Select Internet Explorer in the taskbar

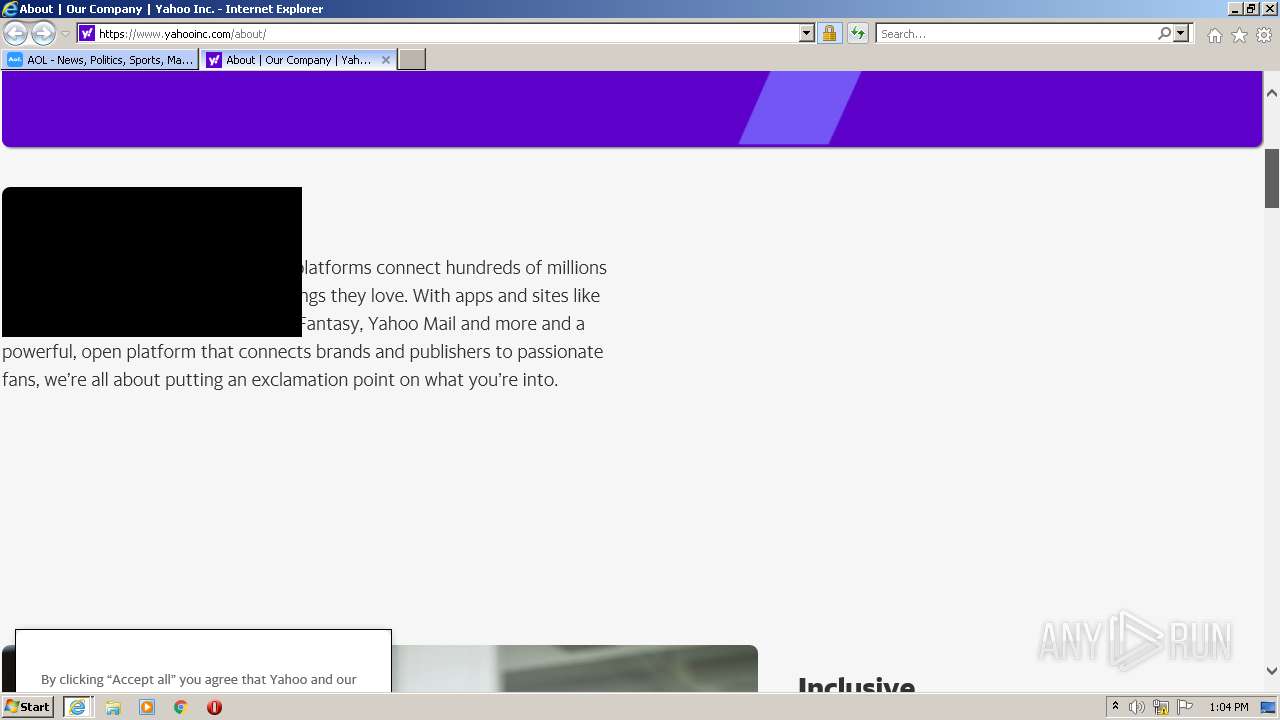(x=77, y=707)
